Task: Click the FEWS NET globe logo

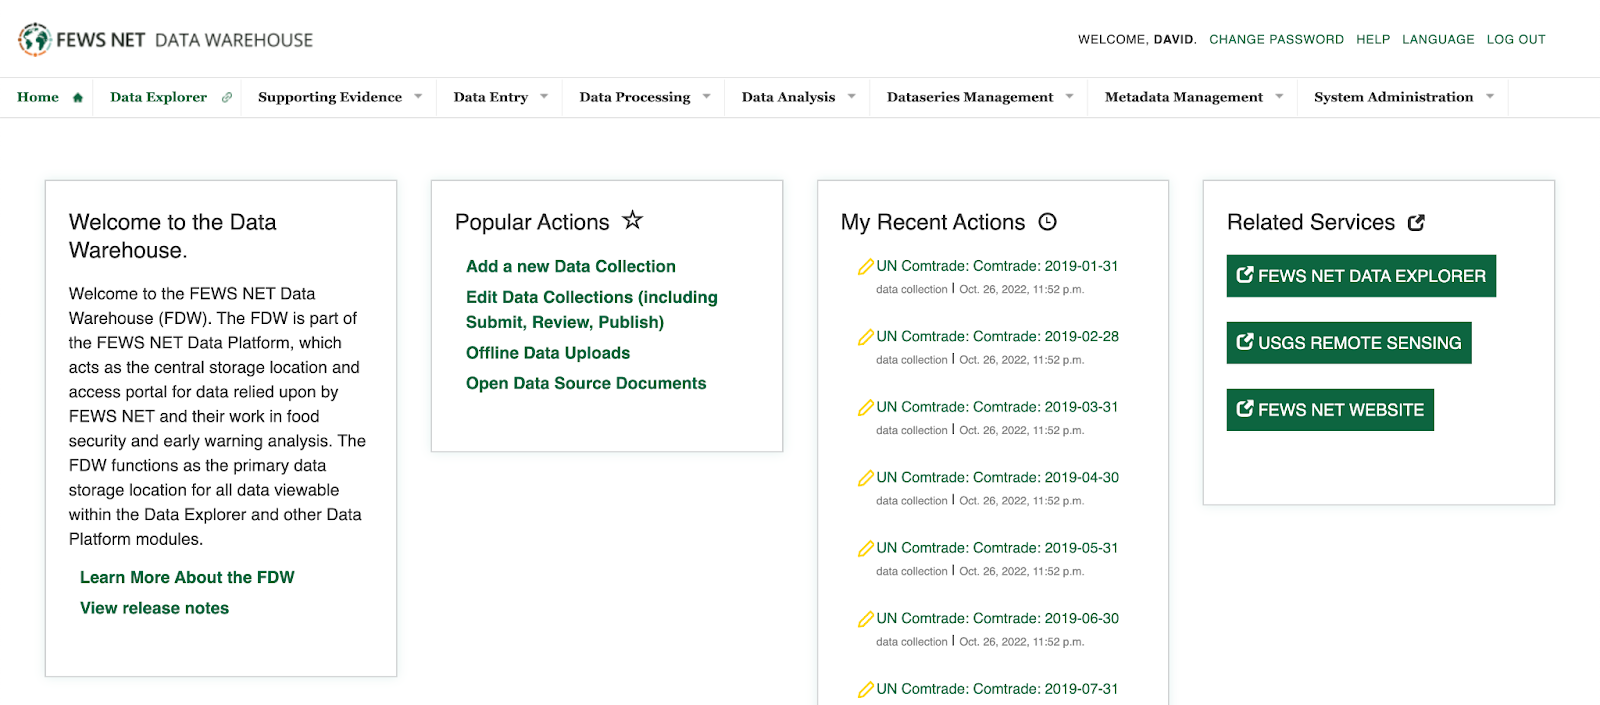Action: click(x=35, y=39)
